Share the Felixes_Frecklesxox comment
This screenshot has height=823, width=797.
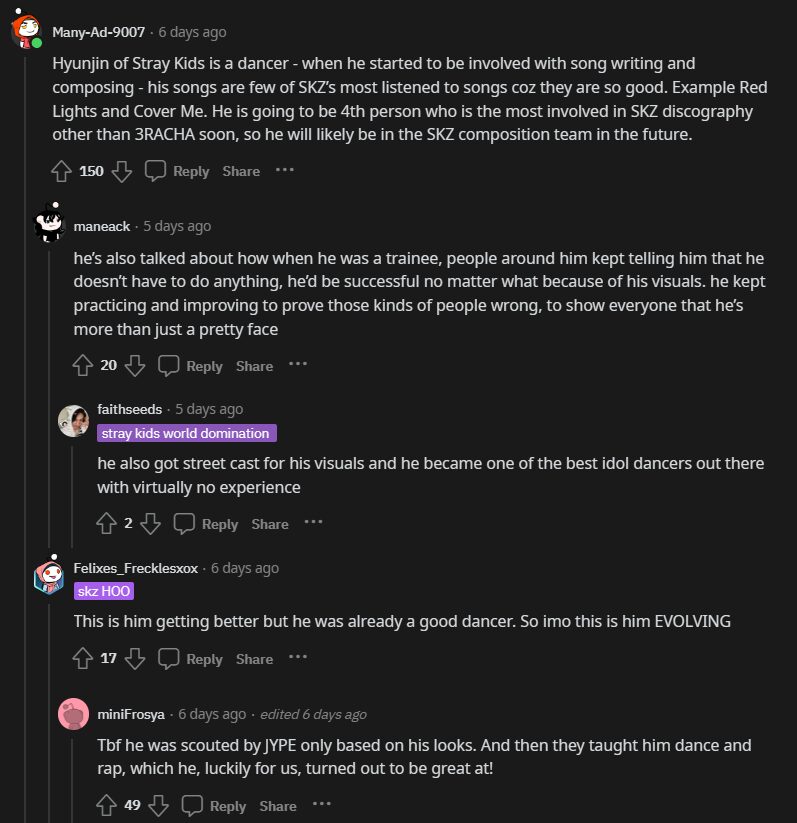[254, 659]
